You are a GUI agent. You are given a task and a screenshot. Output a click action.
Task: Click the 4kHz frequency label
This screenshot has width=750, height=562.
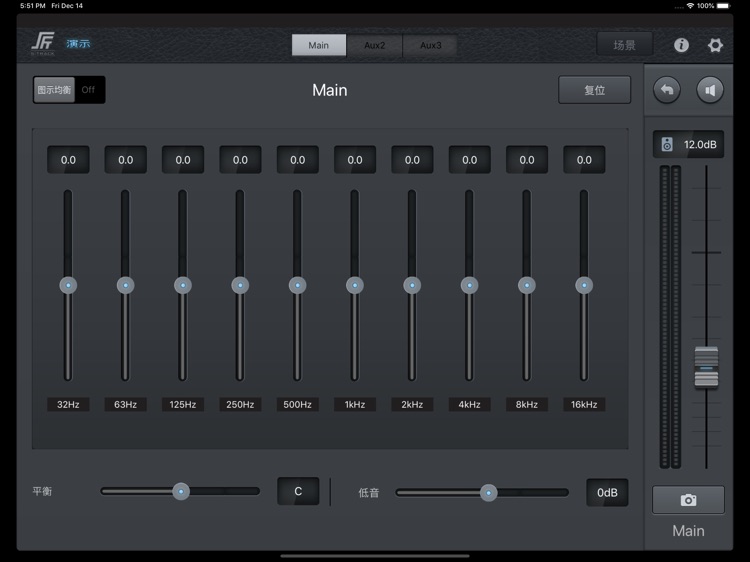pos(469,404)
